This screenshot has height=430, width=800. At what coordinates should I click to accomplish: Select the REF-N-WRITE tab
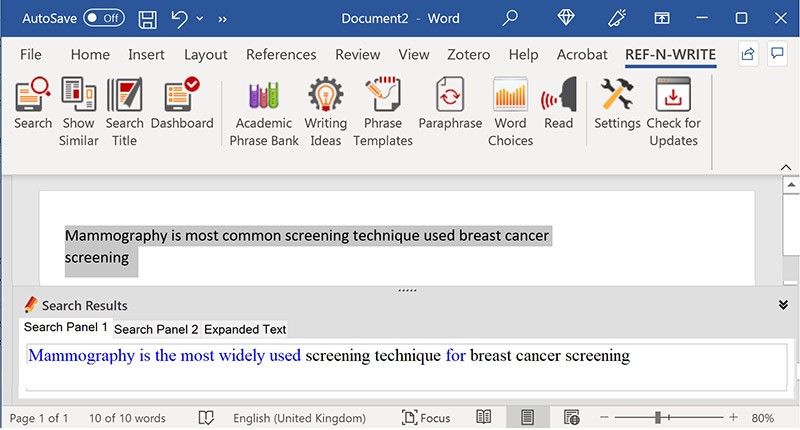tap(670, 55)
